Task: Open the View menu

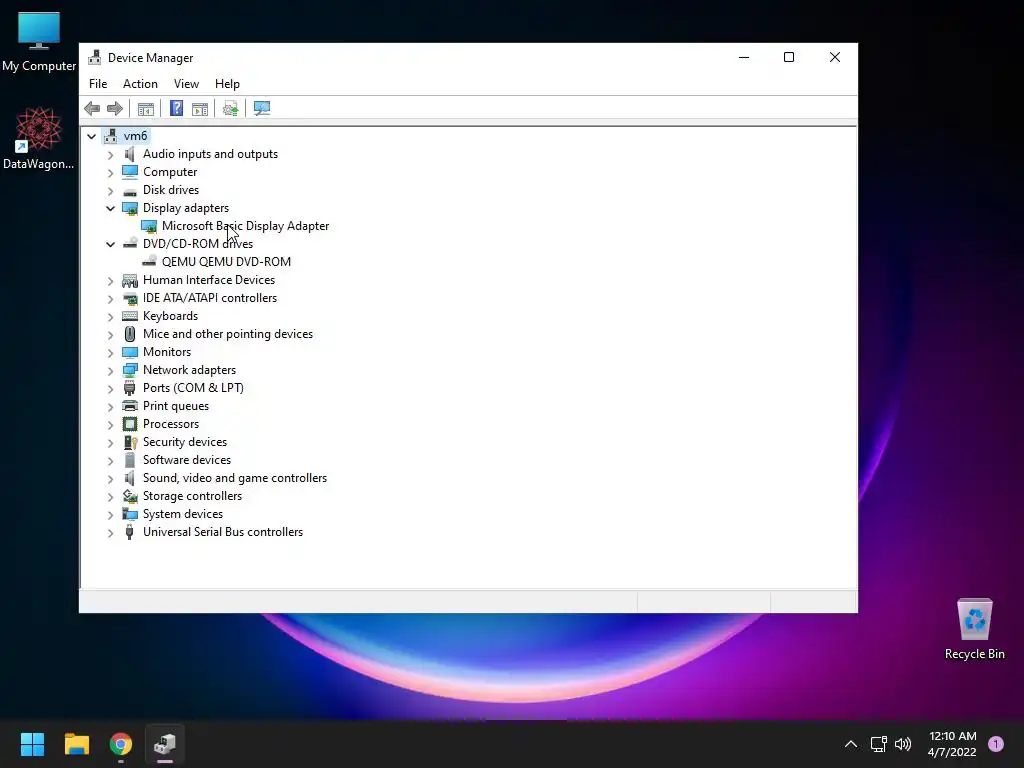Action: click(186, 84)
